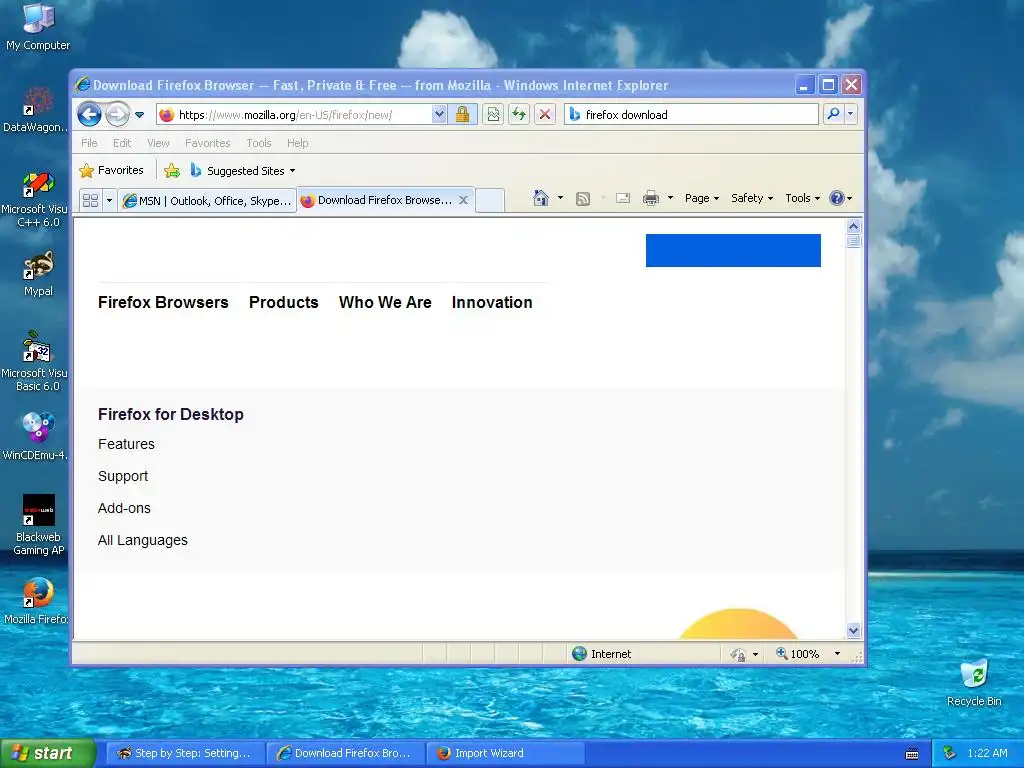Open the Help menu
Viewport: 1024px width, 768px height.
(x=297, y=143)
